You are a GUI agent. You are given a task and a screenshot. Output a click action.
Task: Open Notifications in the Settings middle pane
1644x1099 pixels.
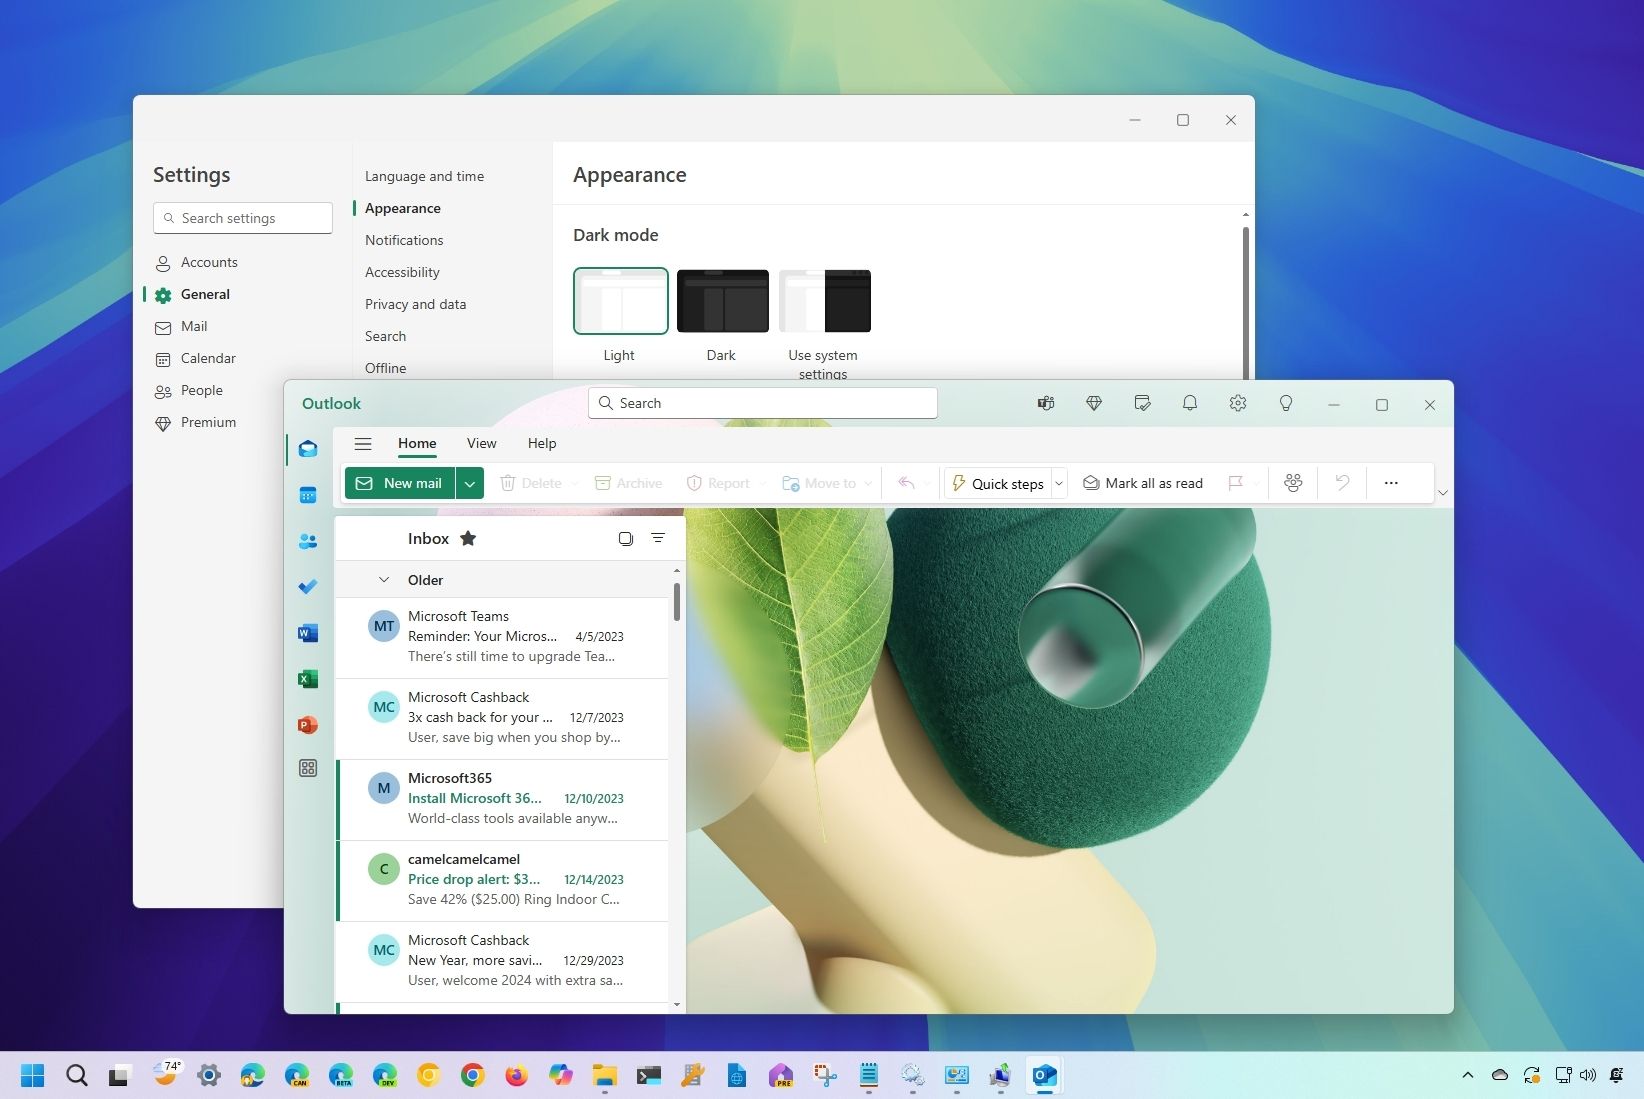click(x=404, y=240)
